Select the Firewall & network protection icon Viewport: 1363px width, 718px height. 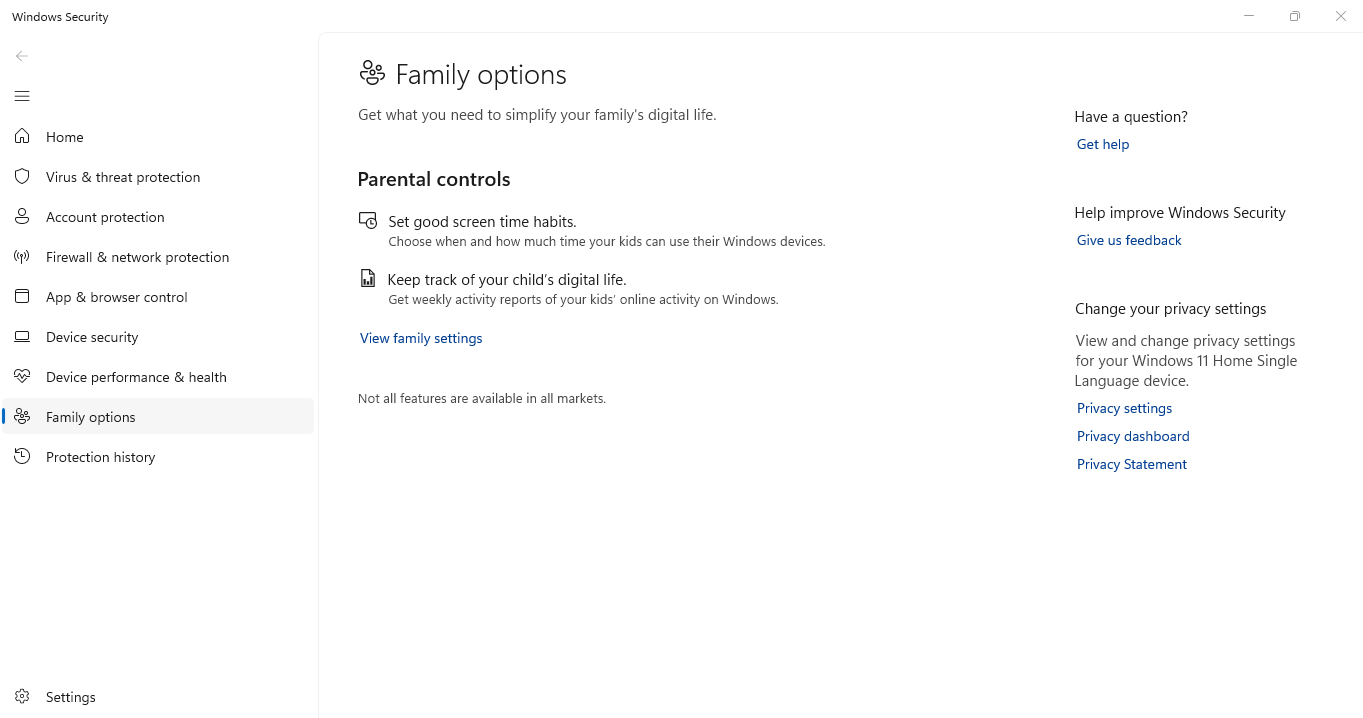[x=22, y=256]
